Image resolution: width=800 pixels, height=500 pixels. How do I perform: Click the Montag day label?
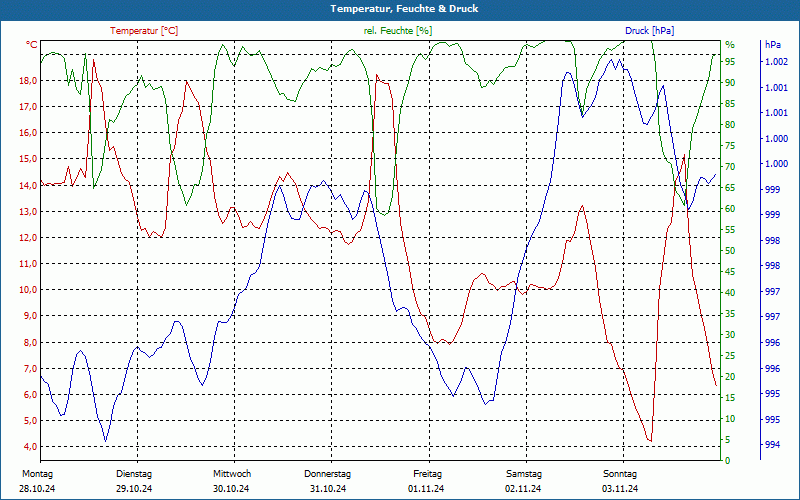click(37, 474)
